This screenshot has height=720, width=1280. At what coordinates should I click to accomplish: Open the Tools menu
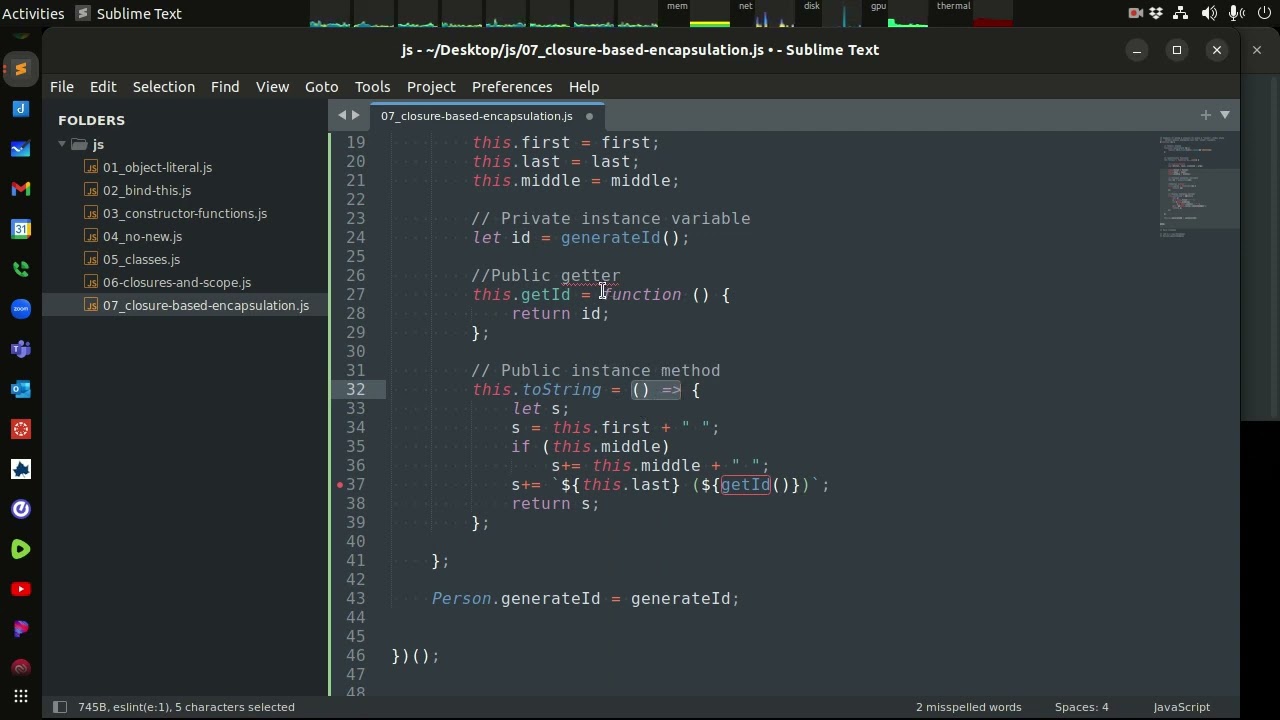point(372,87)
